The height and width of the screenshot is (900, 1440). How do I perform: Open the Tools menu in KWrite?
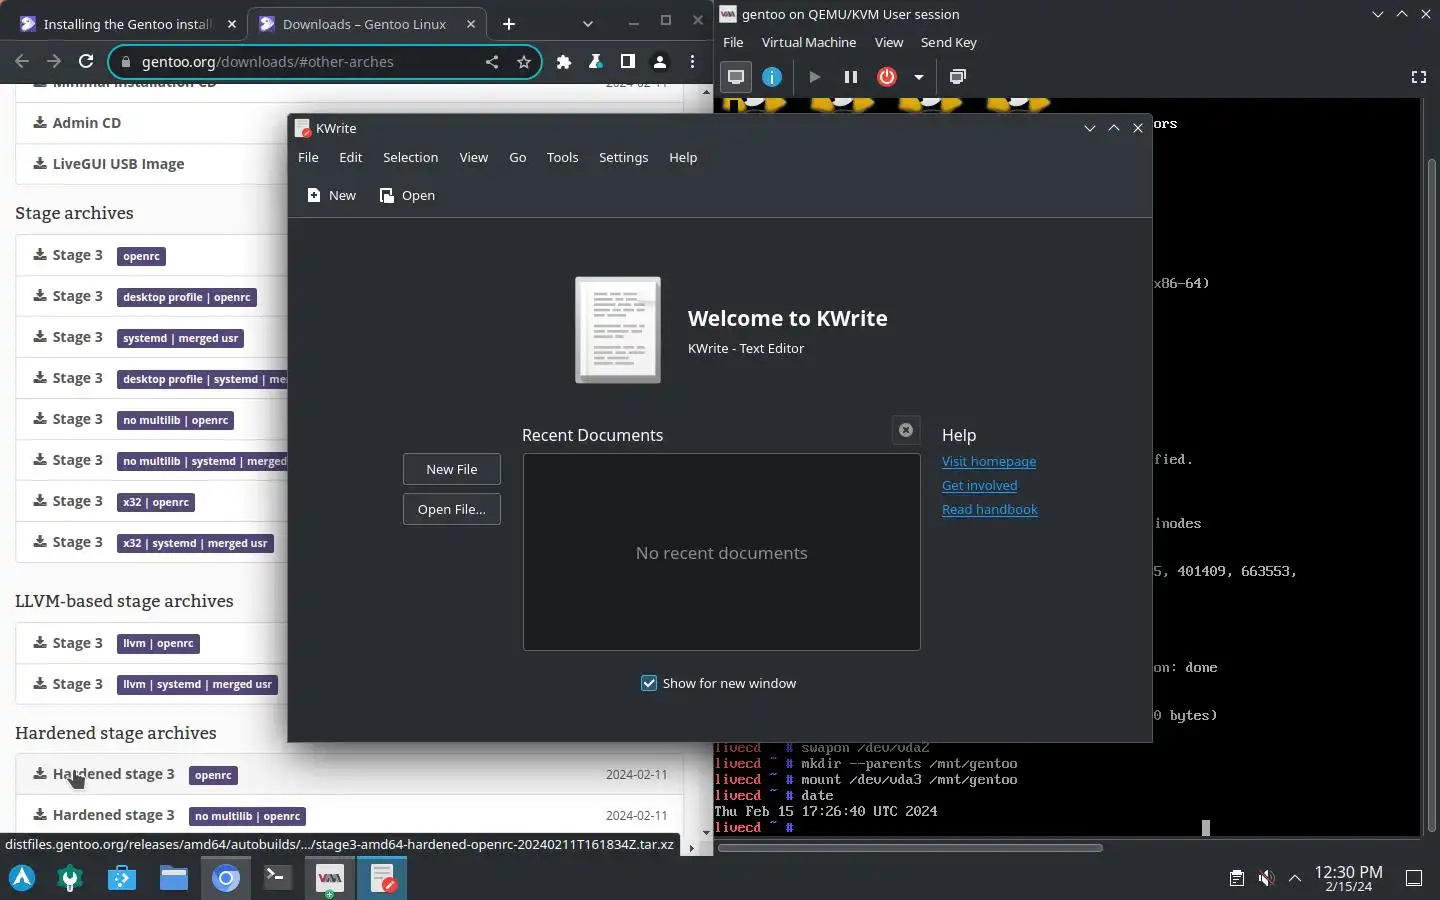tap(562, 157)
